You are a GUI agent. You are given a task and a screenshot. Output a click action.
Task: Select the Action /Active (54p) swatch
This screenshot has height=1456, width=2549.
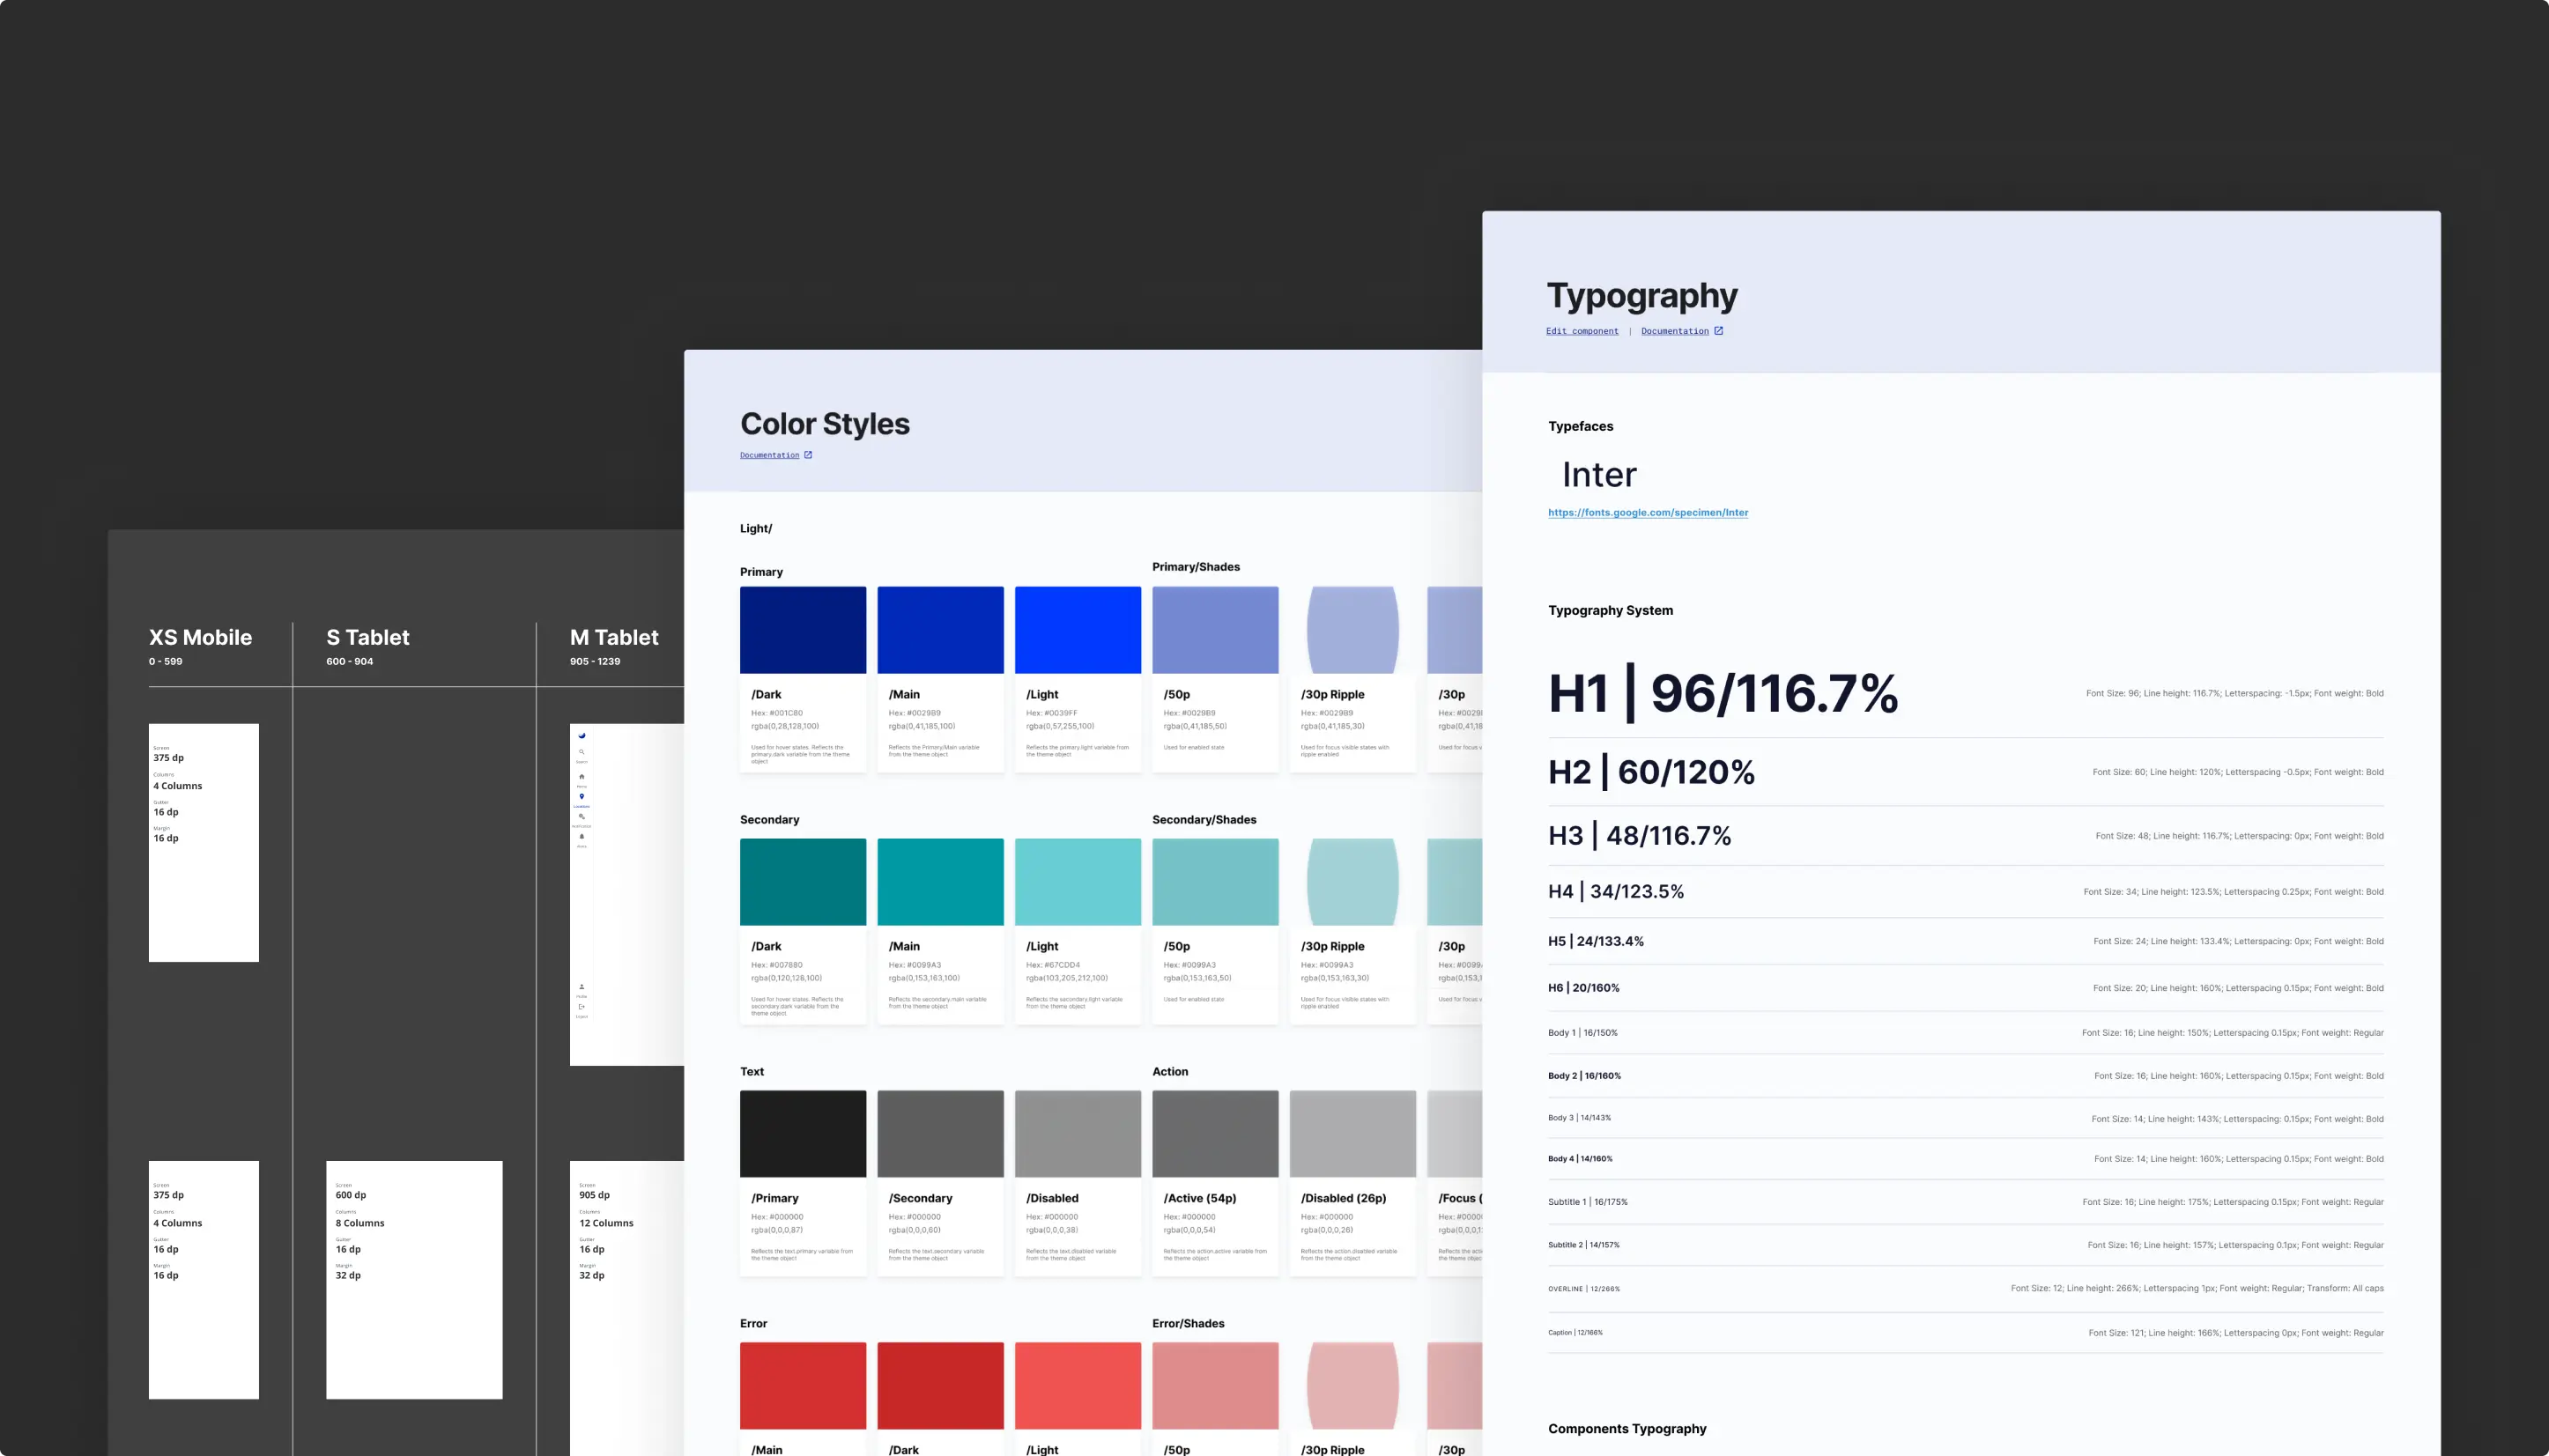coord(1215,1134)
